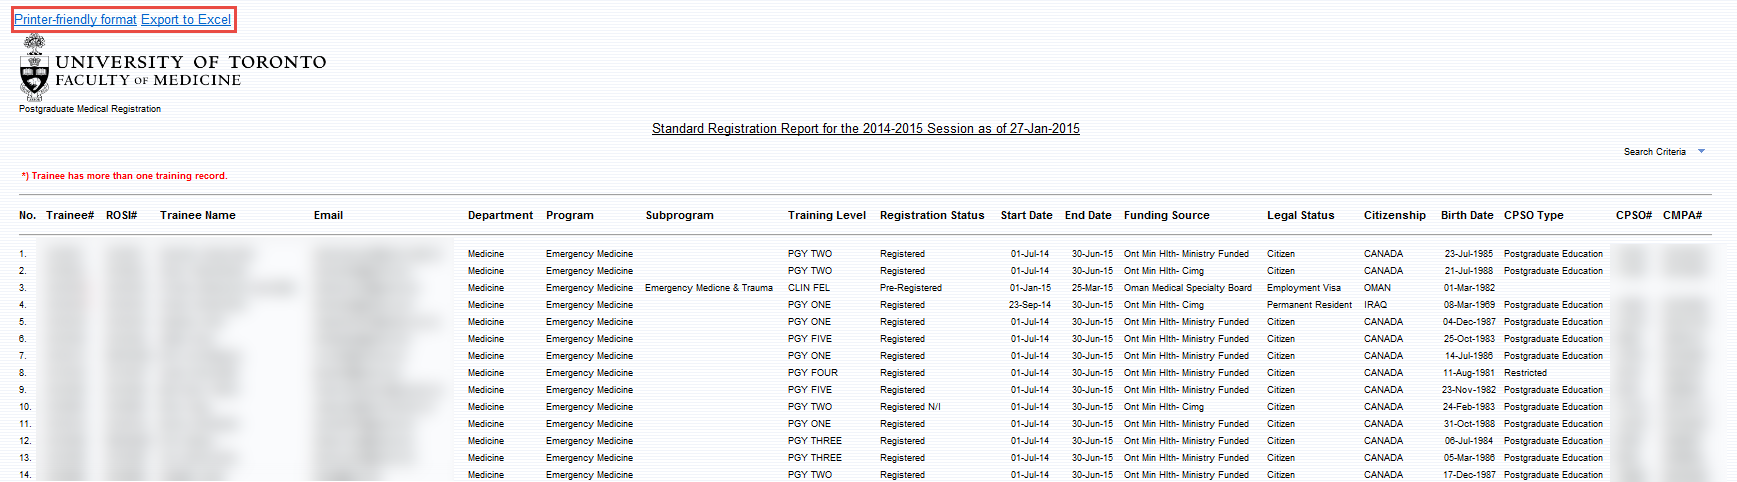The image size is (1737, 482).
Task: Click the Funding Source column header
Action: pos(1166,215)
